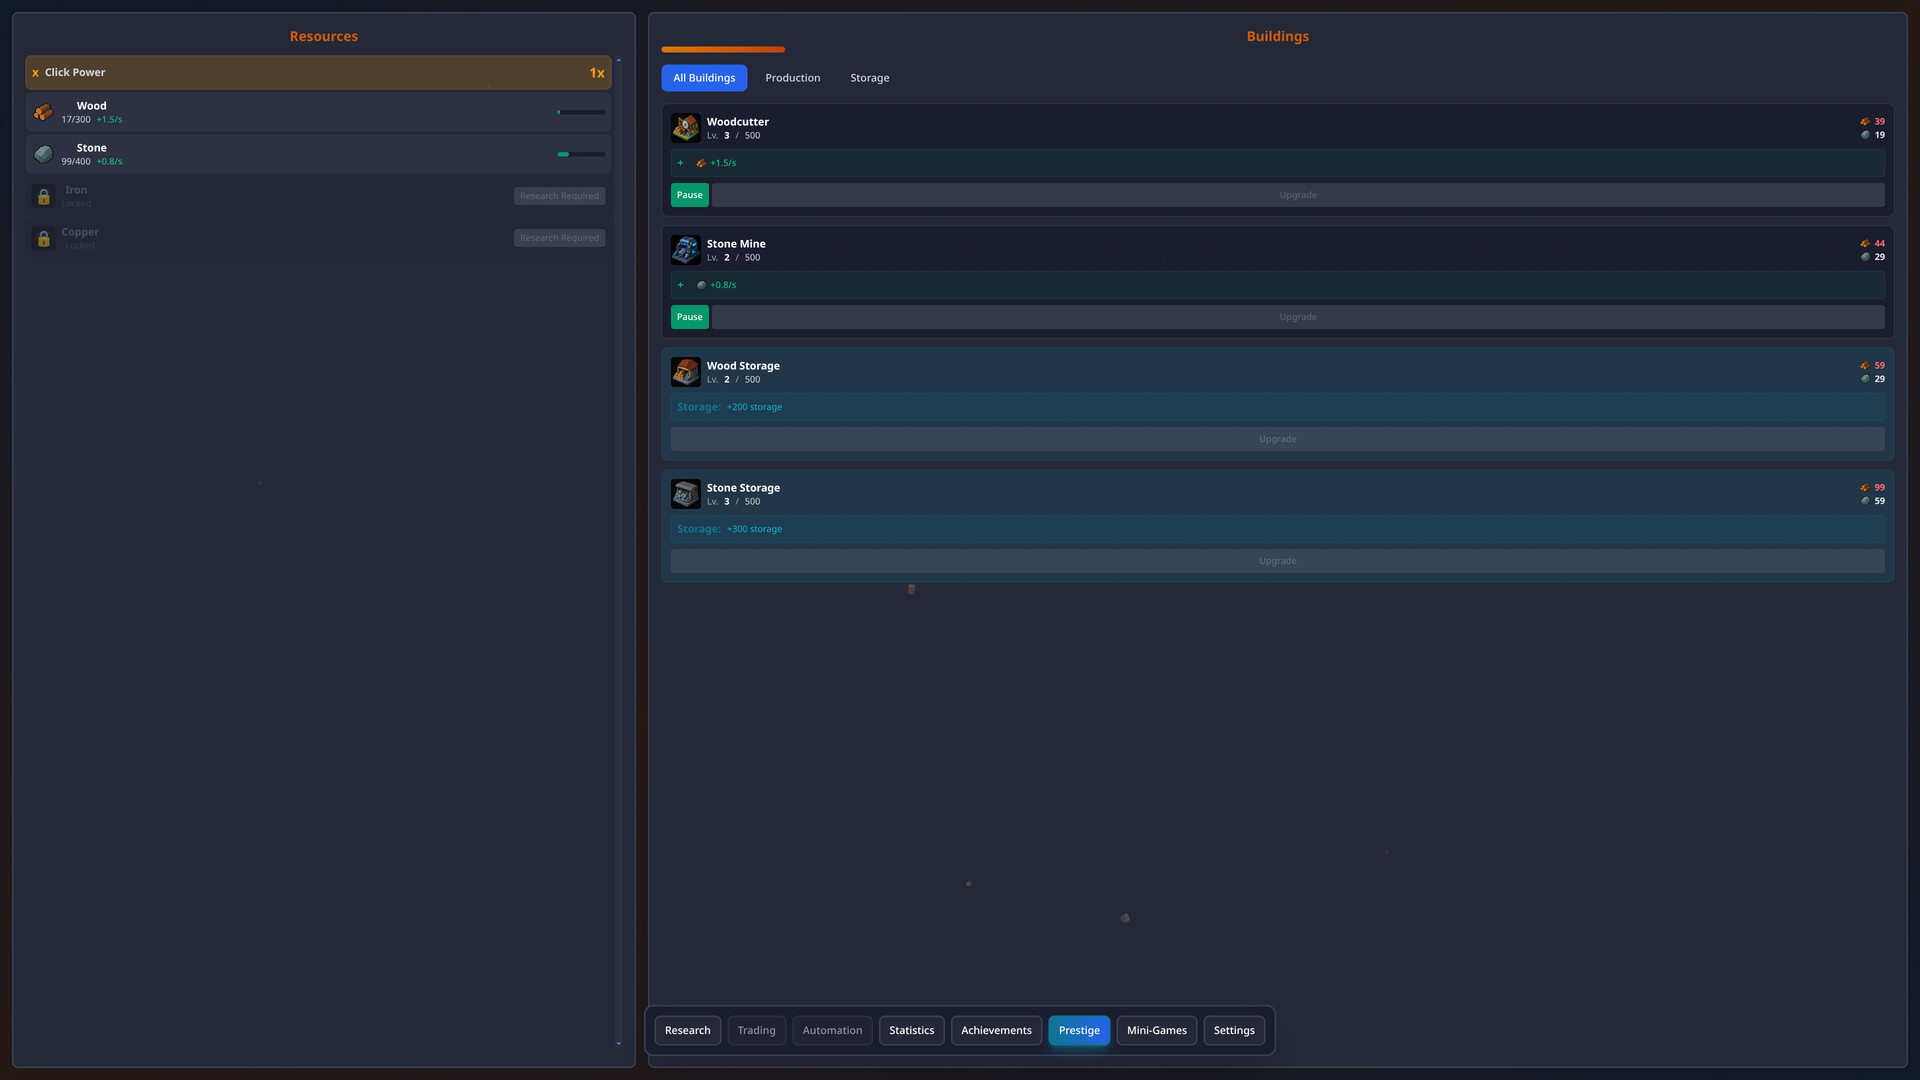Switch to the Storage tab

point(869,77)
